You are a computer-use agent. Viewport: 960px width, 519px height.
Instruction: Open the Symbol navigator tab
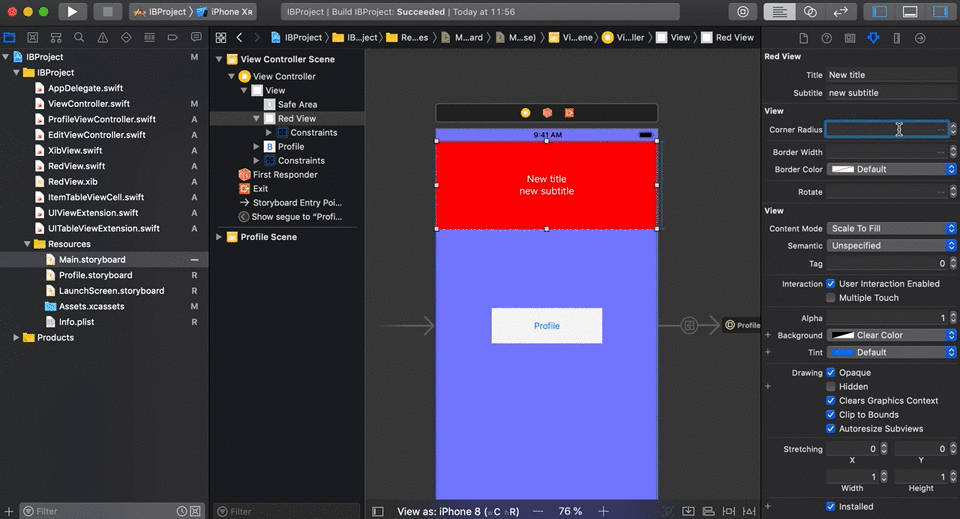[x=56, y=37]
